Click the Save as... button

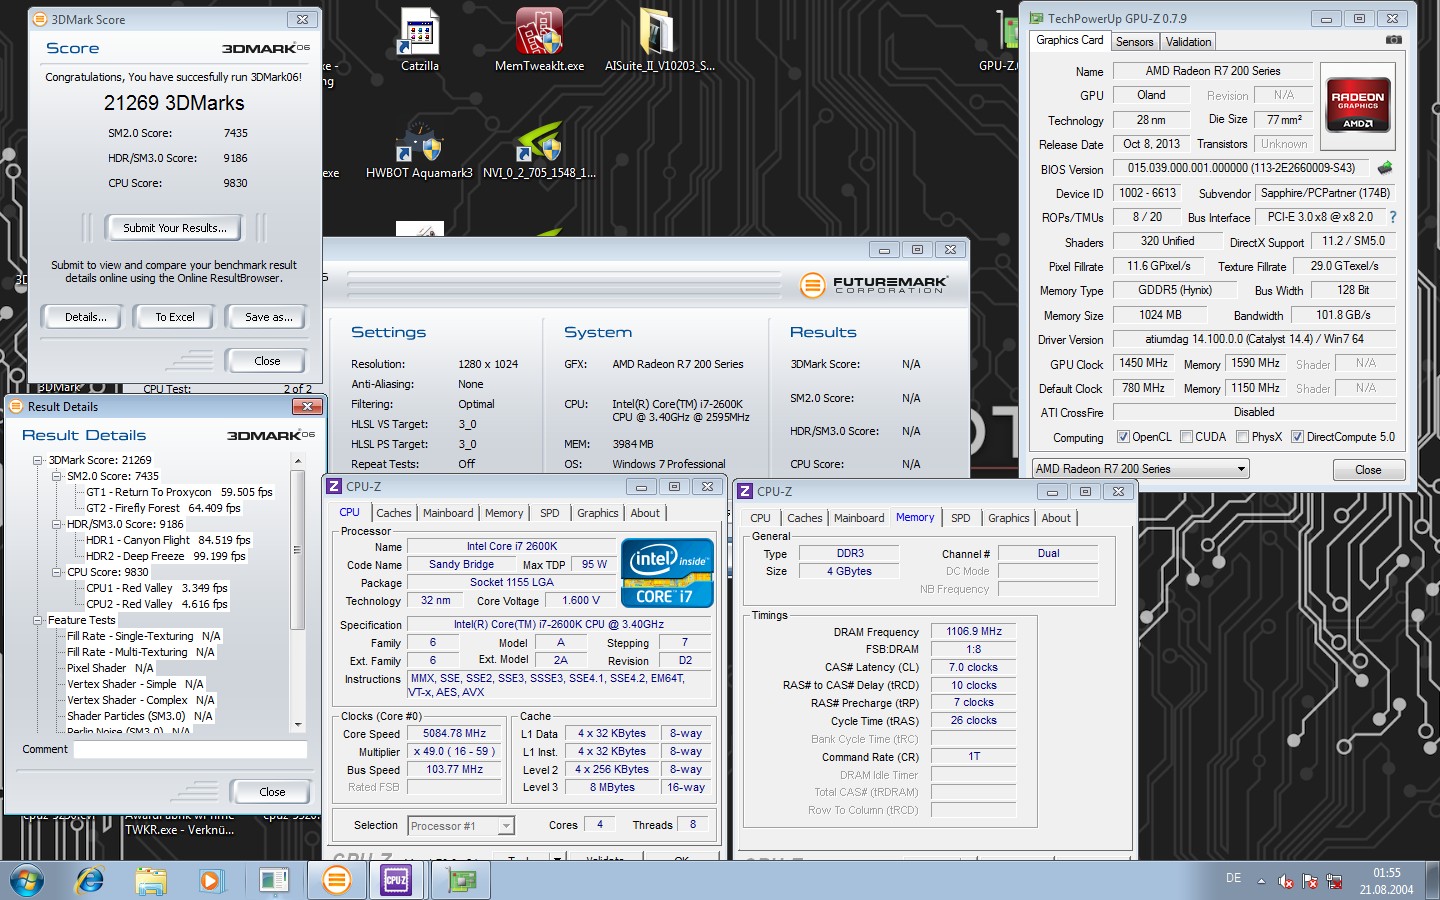tap(268, 317)
